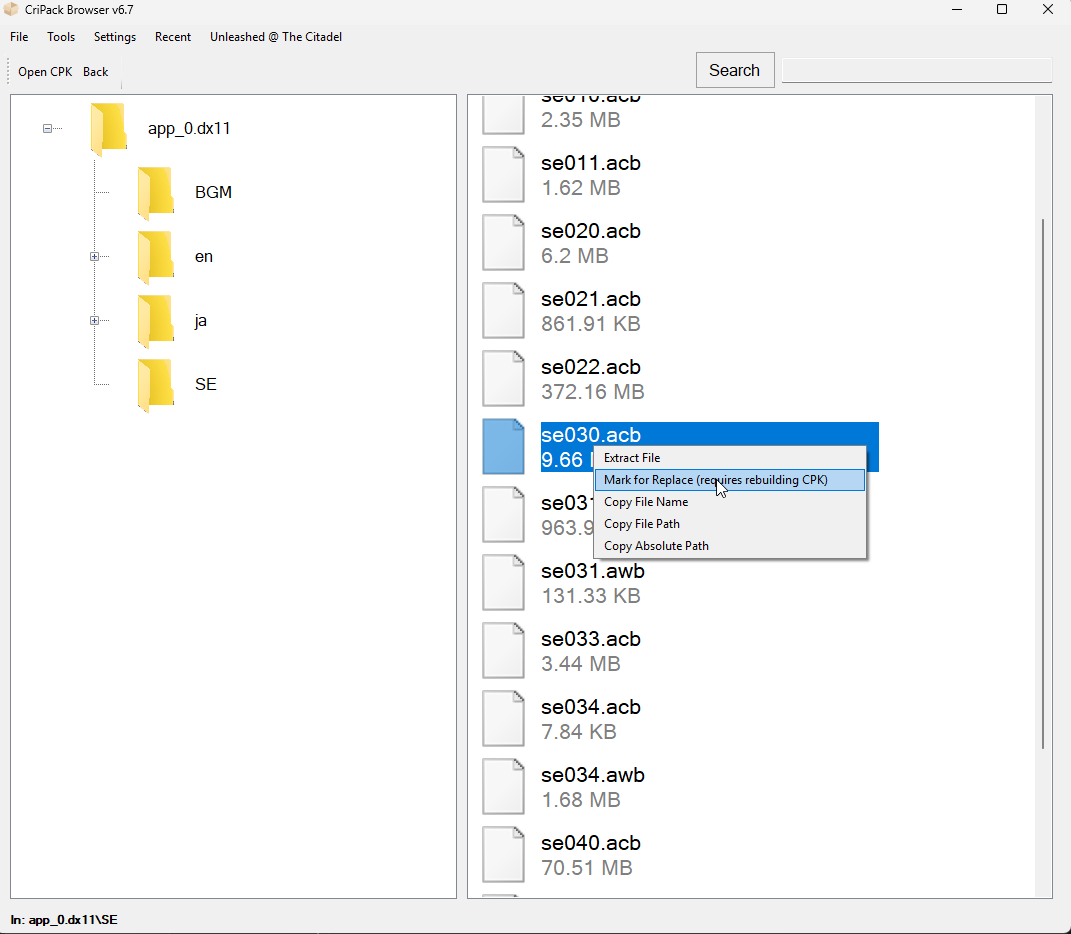Click the se011.acb file icon

[x=503, y=175]
